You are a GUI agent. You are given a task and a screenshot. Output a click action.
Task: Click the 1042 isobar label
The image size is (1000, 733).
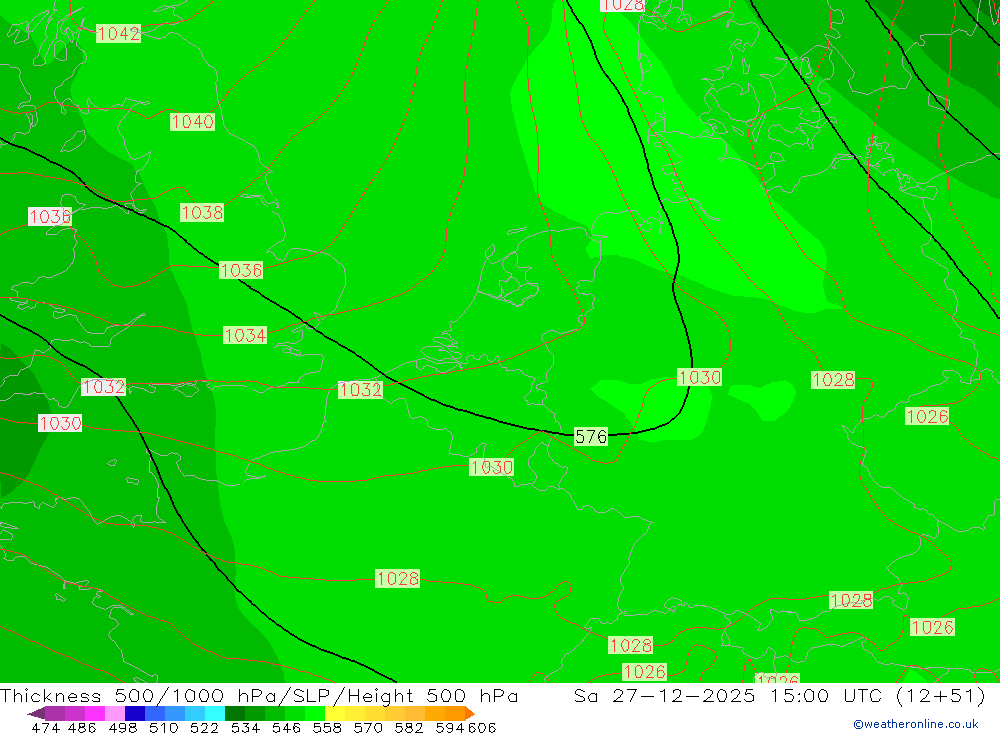(x=119, y=33)
